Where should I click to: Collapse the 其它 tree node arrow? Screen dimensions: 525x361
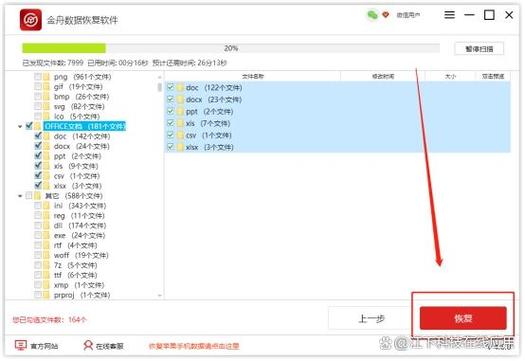(x=20, y=196)
